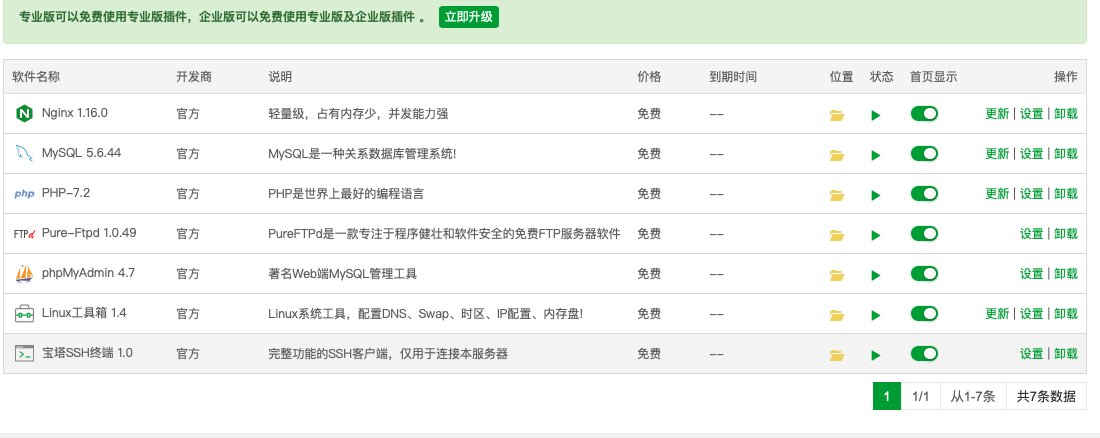
Task: Click the MySQL running status arrow
Action: point(876,155)
